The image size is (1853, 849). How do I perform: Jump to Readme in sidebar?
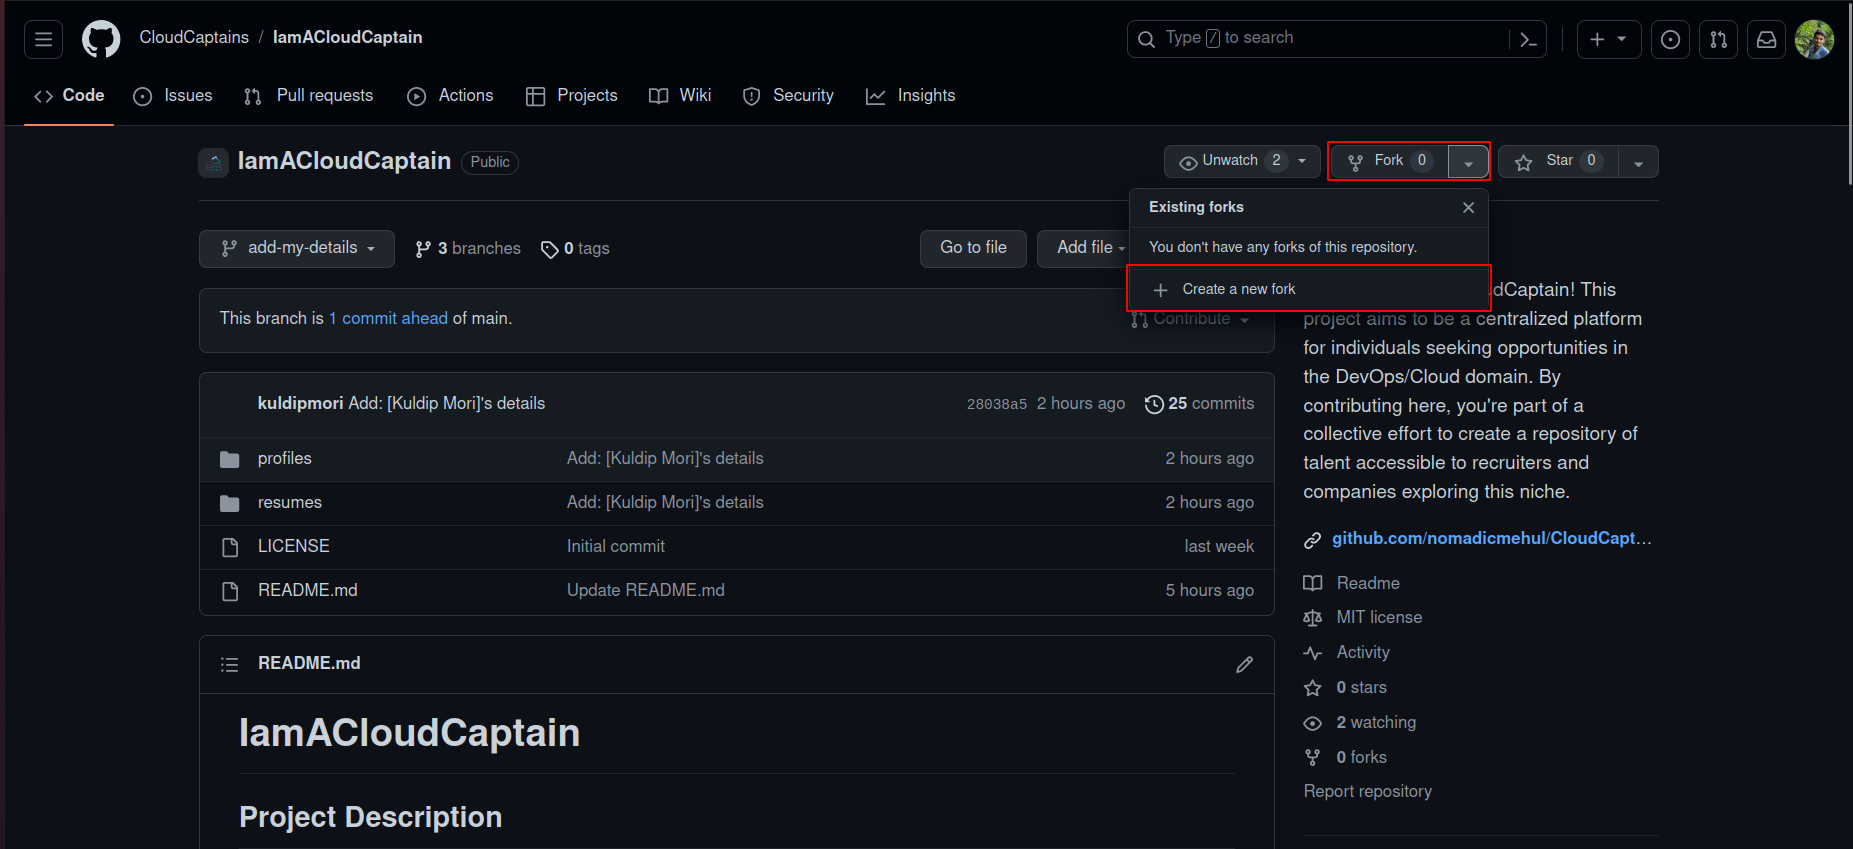tap(1351, 583)
